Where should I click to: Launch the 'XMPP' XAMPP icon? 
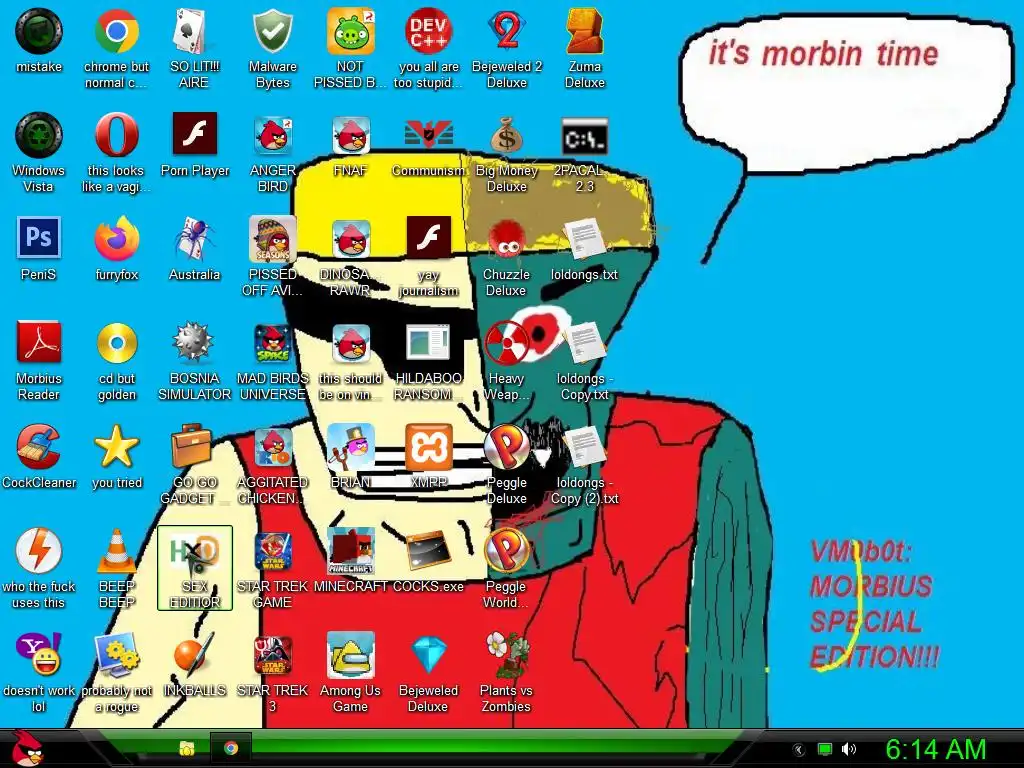[428, 447]
